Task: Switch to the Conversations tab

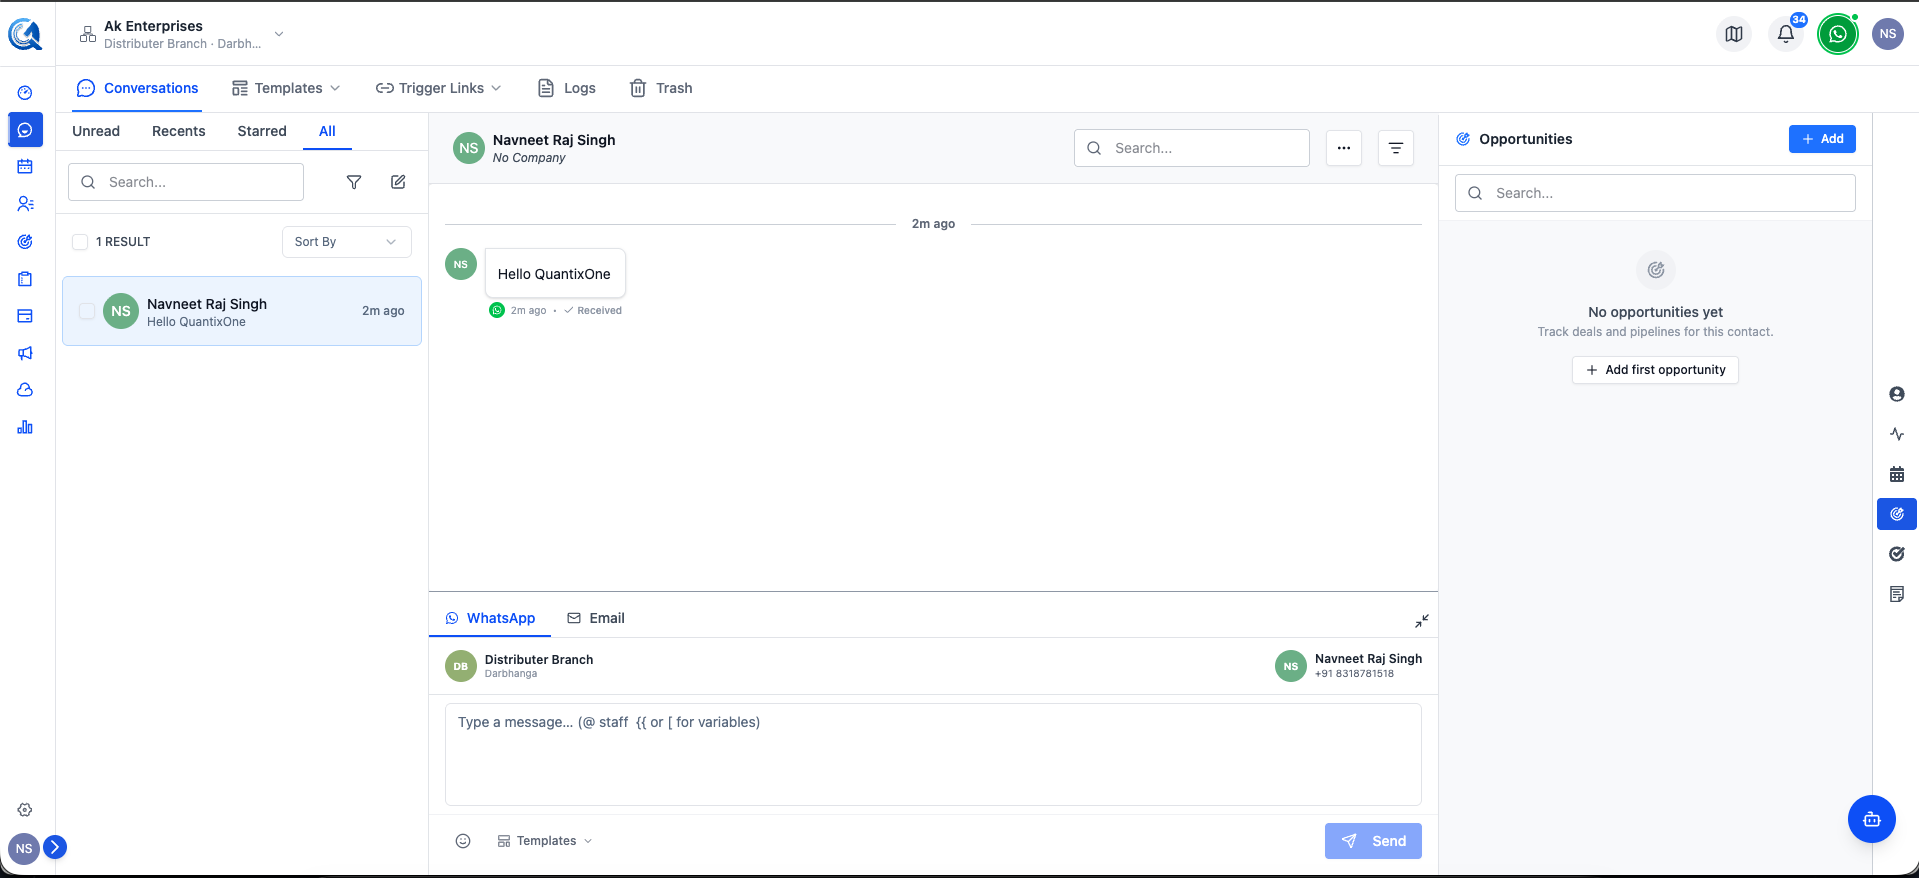Action: point(138,88)
